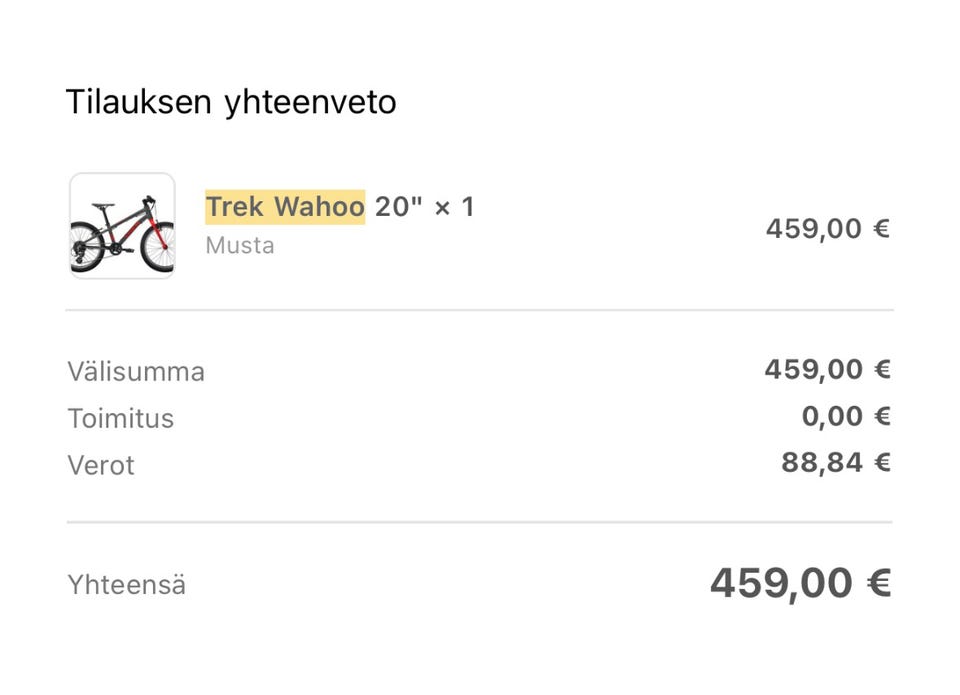The width and height of the screenshot is (960, 695).
Task: Click the "Verot" label
Action: pos(101,465)
